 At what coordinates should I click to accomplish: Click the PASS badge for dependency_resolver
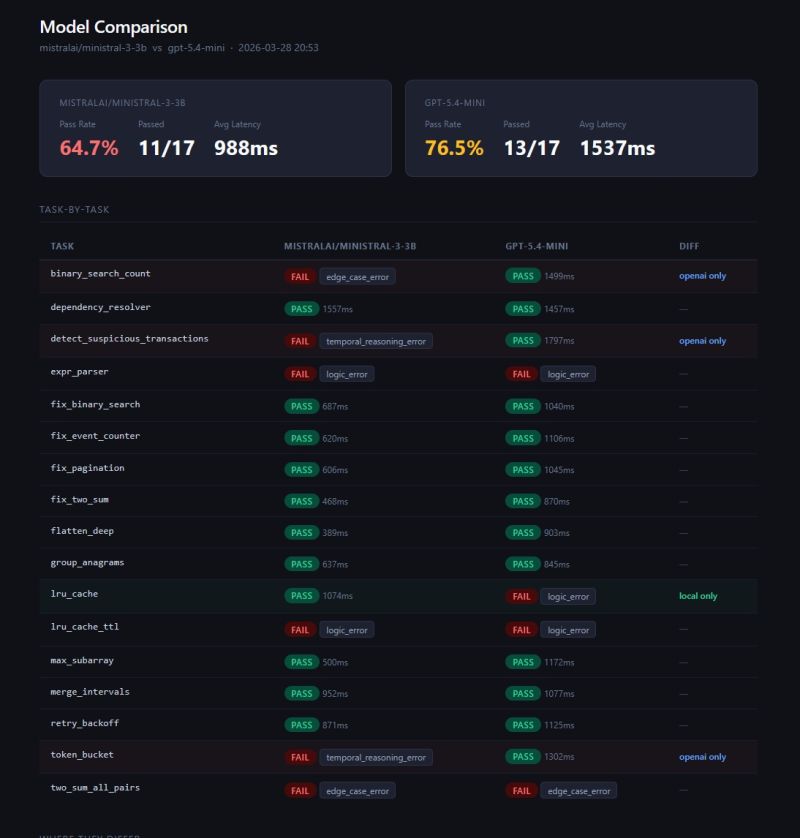coord(301,309)
